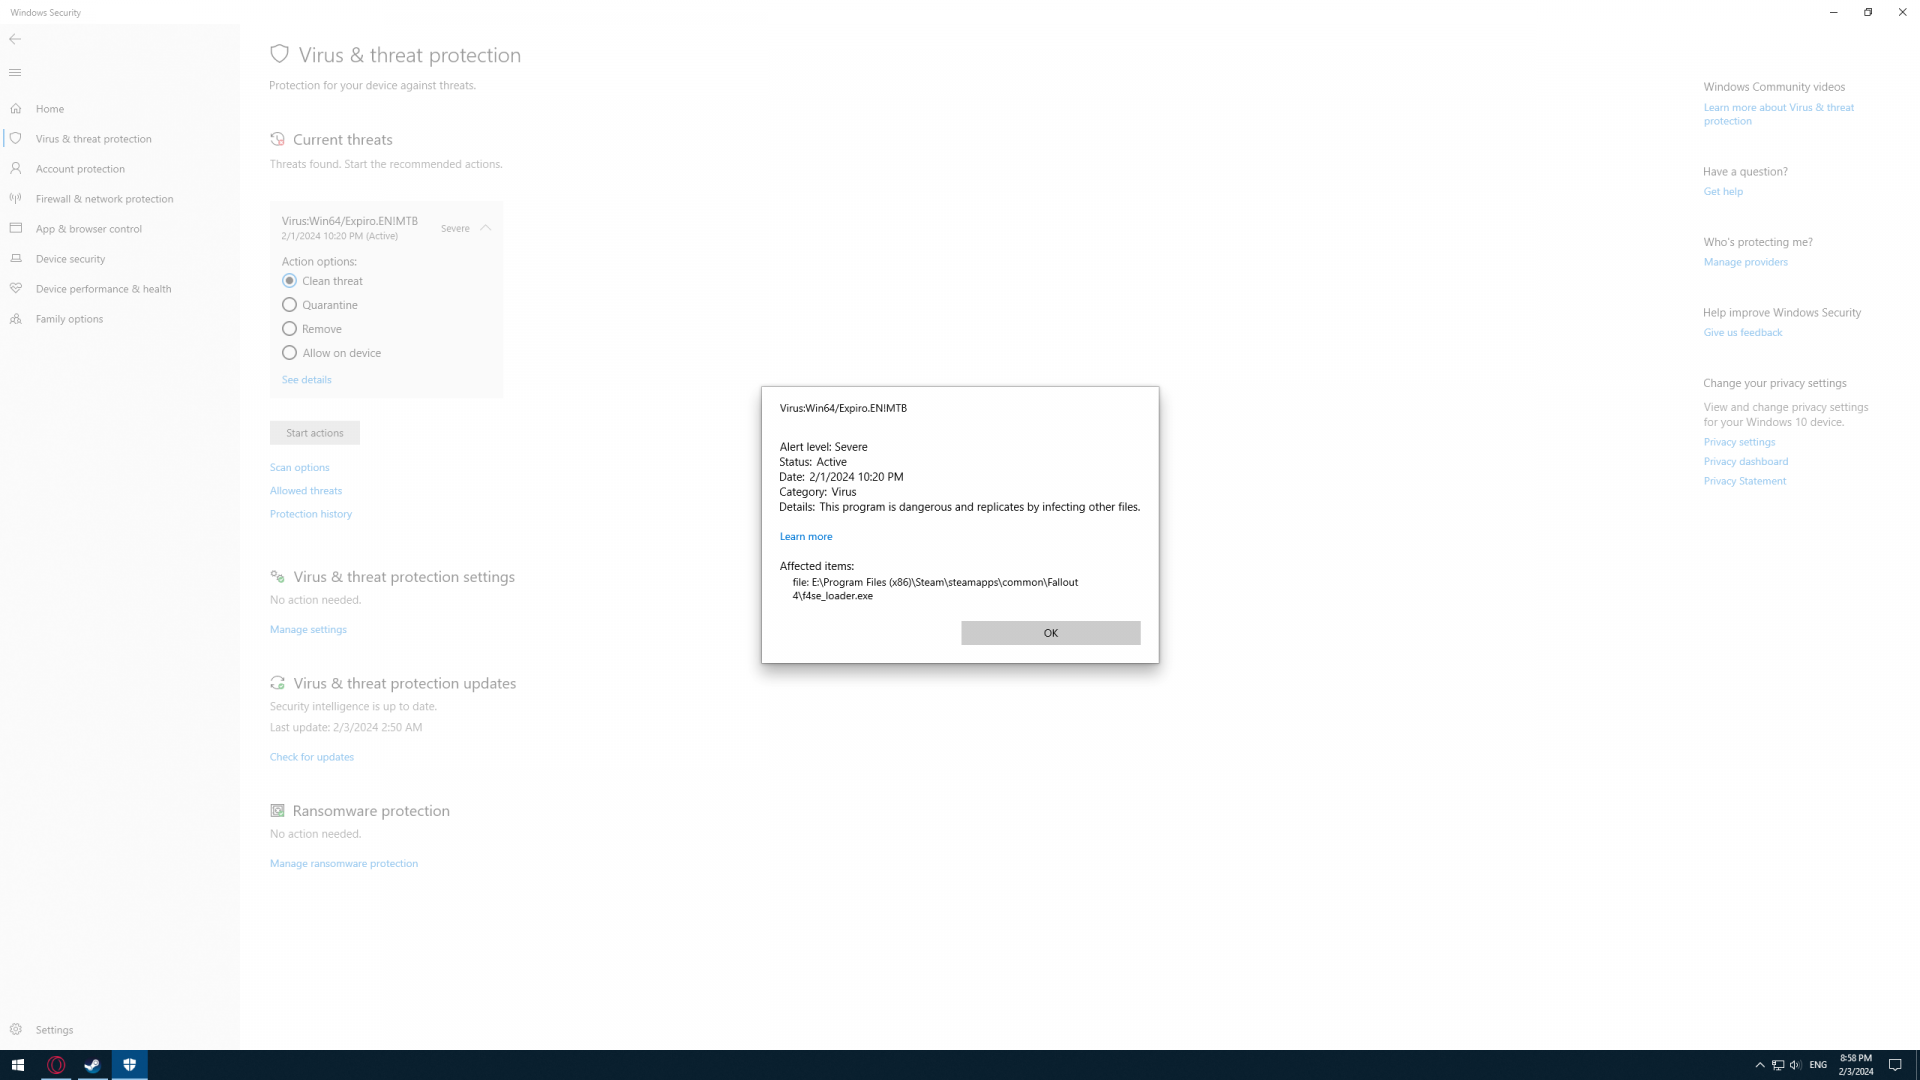This screenshot has width=1920, height=1080.
Task: Click the Opera browser taskbar icon
Action: tap(56, 1065)
